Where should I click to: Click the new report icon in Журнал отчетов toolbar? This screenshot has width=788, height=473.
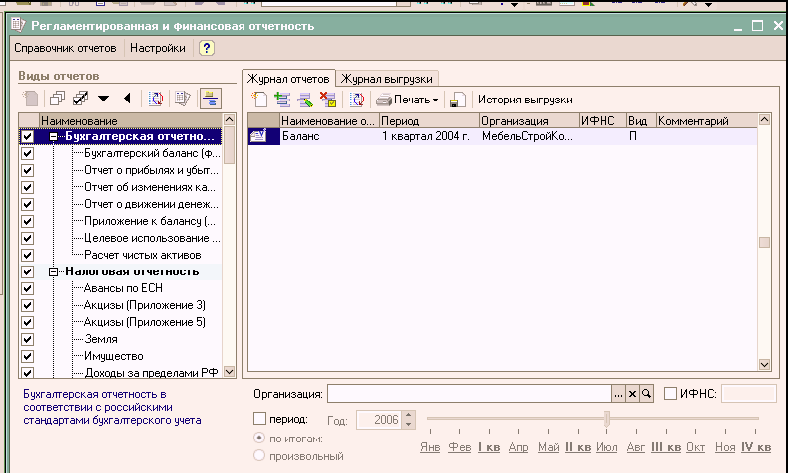[258, 99]
